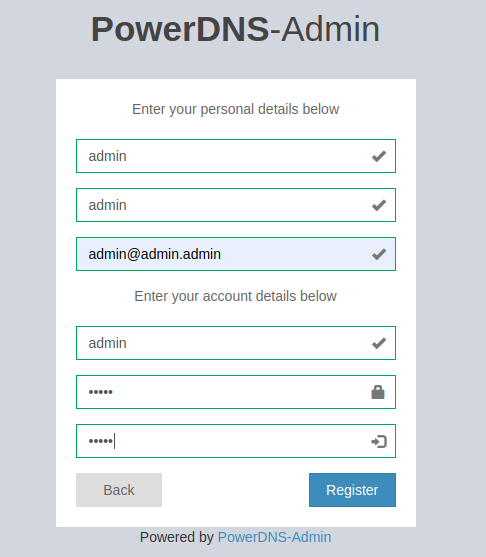Click the 'Enter your personal details below' text
The image size is (486, 557).
pos(236,109)
